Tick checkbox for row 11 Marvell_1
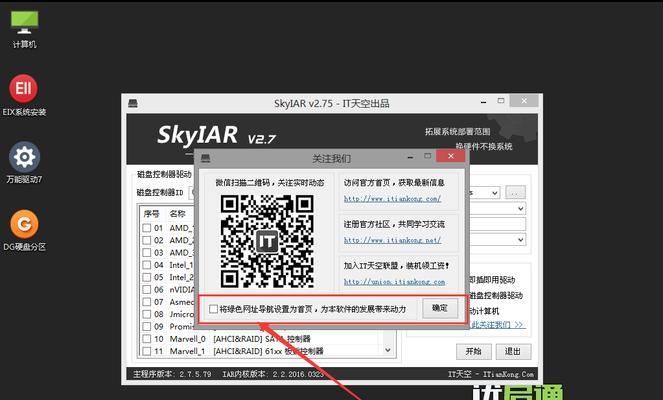 (x=147, y=351)
